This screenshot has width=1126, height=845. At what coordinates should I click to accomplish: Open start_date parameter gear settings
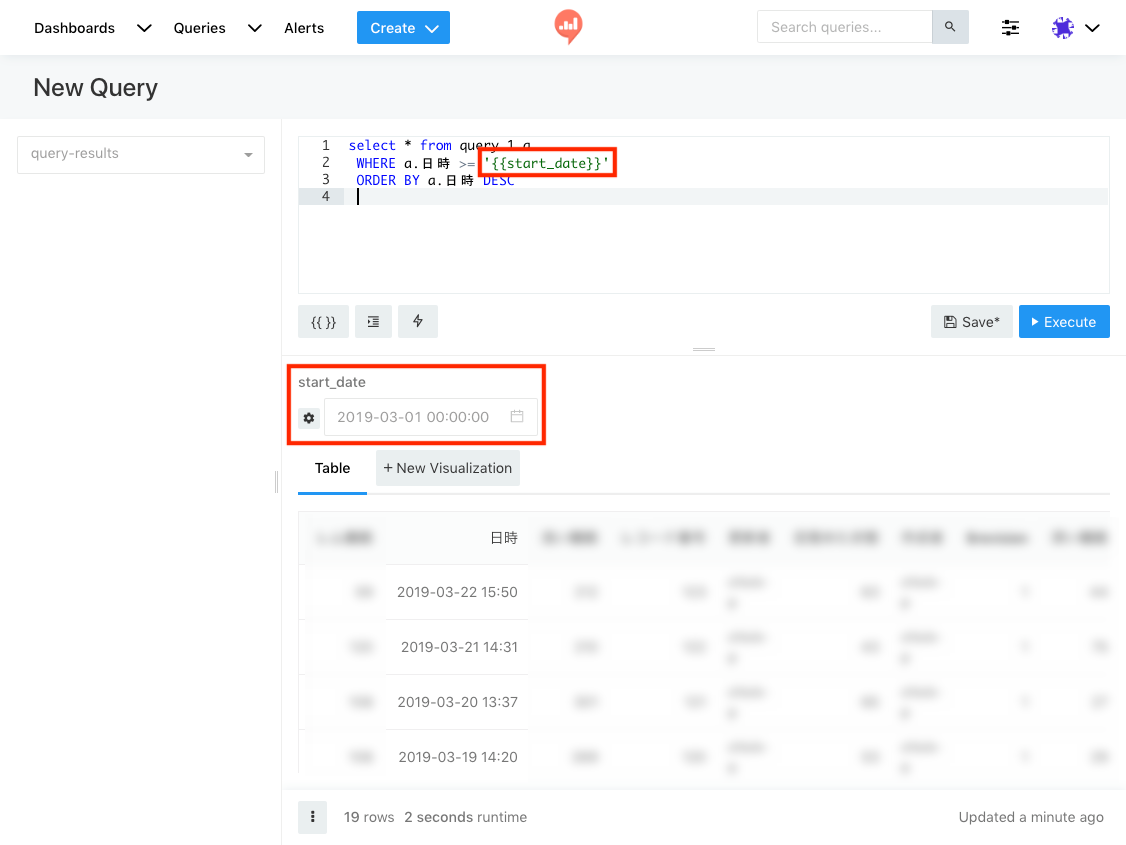pos(309,418)
